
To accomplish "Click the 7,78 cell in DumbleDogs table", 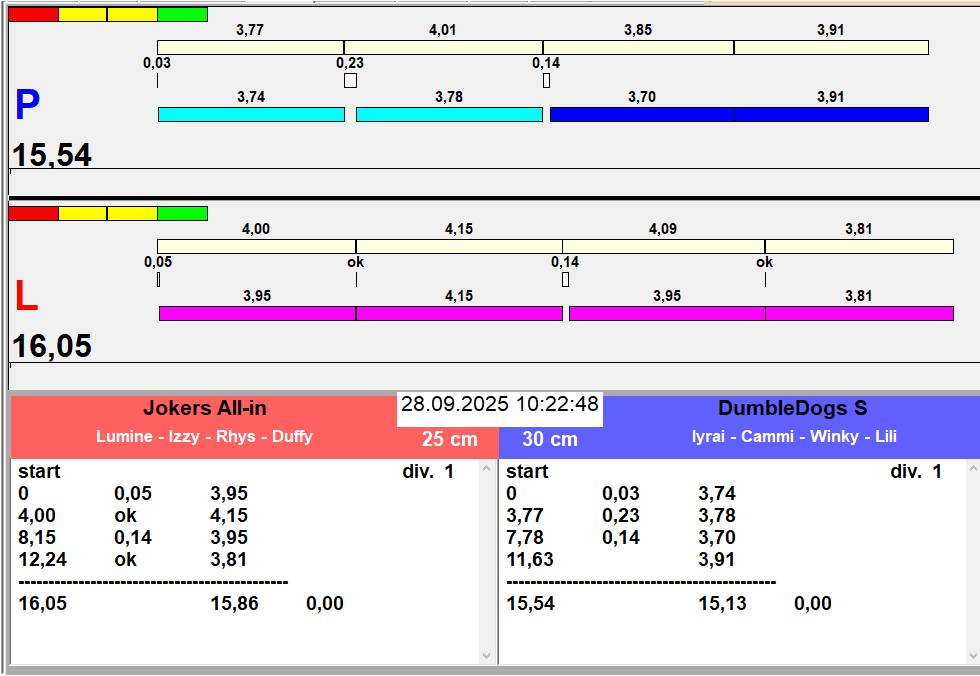I will (525, 537).
